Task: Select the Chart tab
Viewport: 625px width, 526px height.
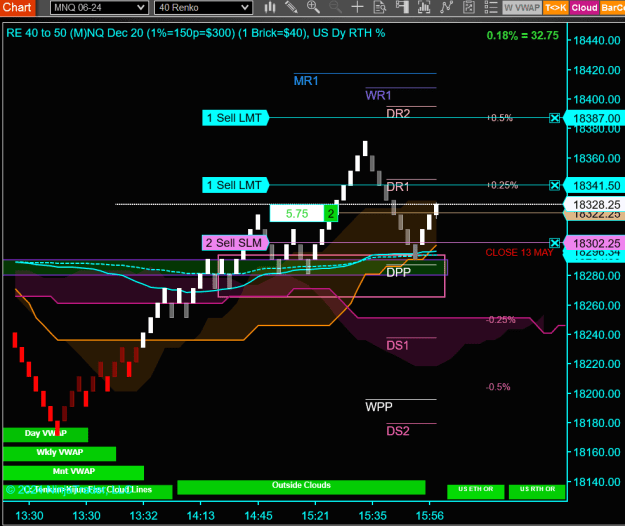Action: tap(17, 7)
